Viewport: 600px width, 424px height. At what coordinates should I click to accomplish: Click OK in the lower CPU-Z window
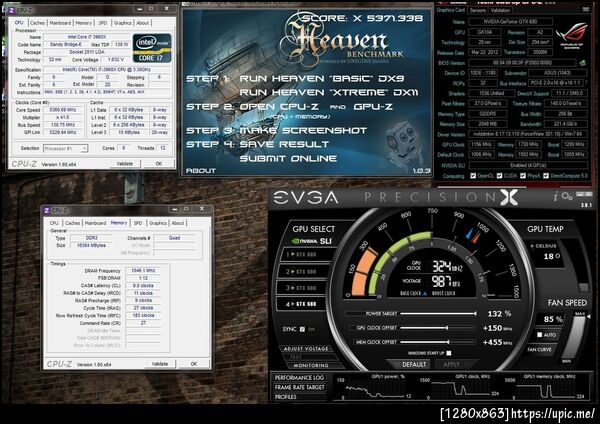point(194,364)
